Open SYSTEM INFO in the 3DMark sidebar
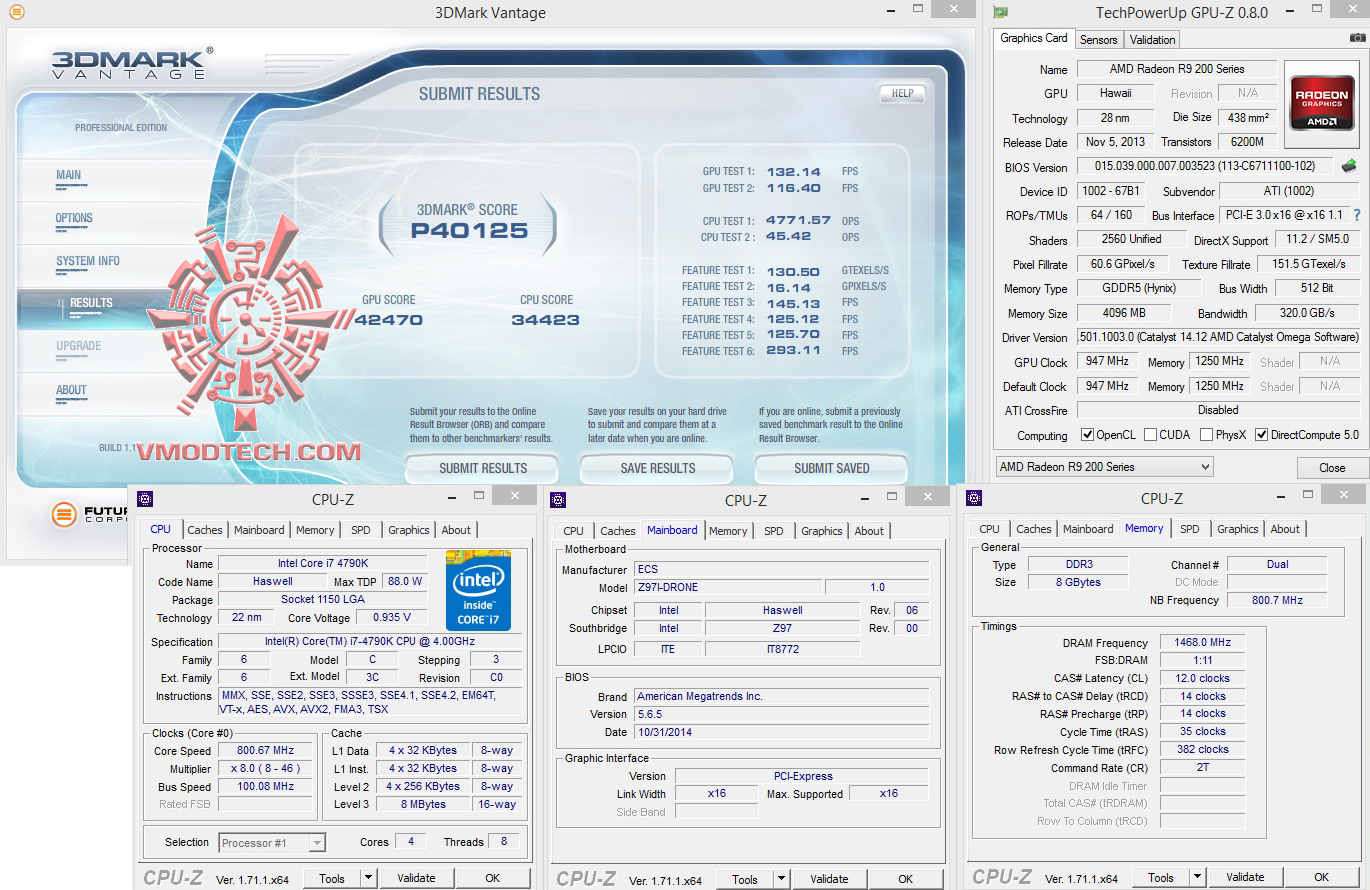1370x890 pixels. tap(88, 261)
